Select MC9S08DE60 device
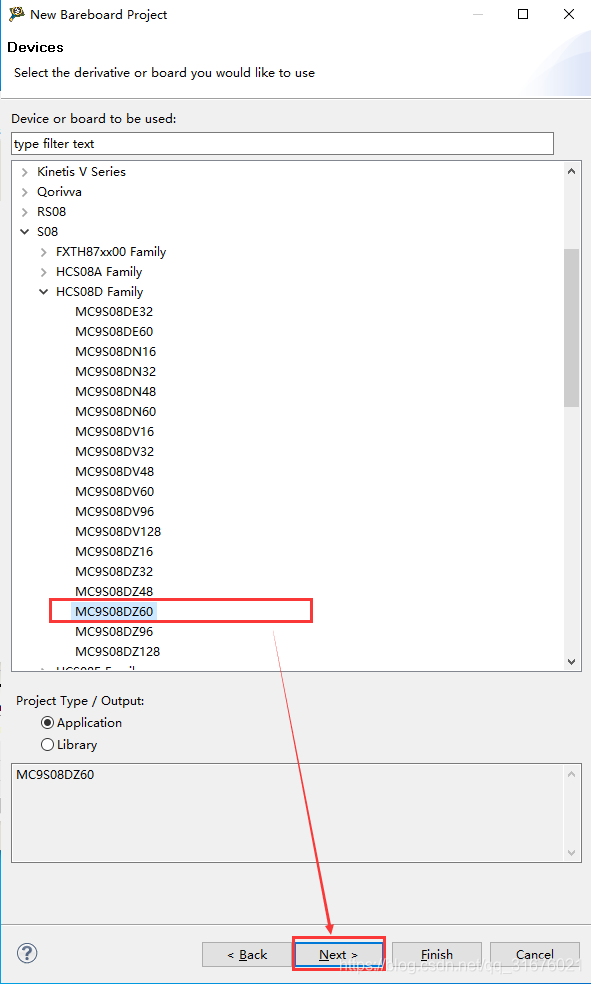This screenshot has width=591, height=984. [114, 332]
